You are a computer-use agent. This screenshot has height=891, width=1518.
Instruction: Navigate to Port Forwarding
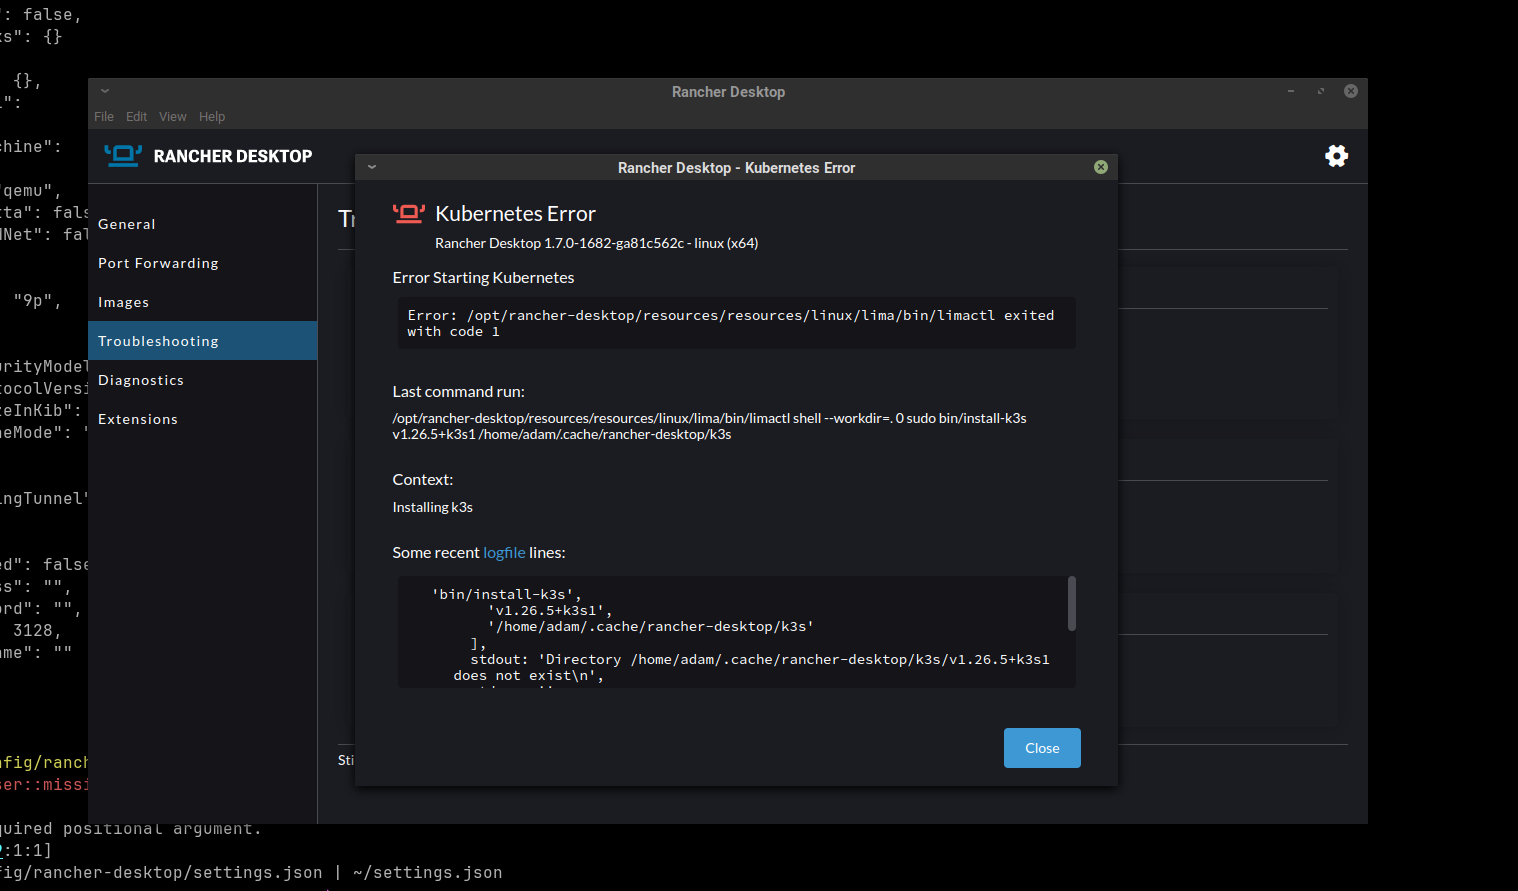click(158, 262)
